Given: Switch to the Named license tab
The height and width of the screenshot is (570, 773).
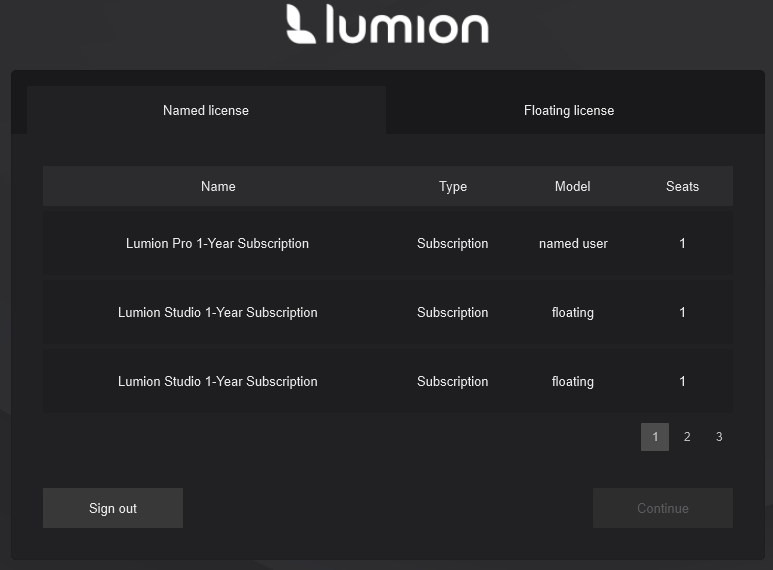Looking at the screenshot, I should click(206, 110).
